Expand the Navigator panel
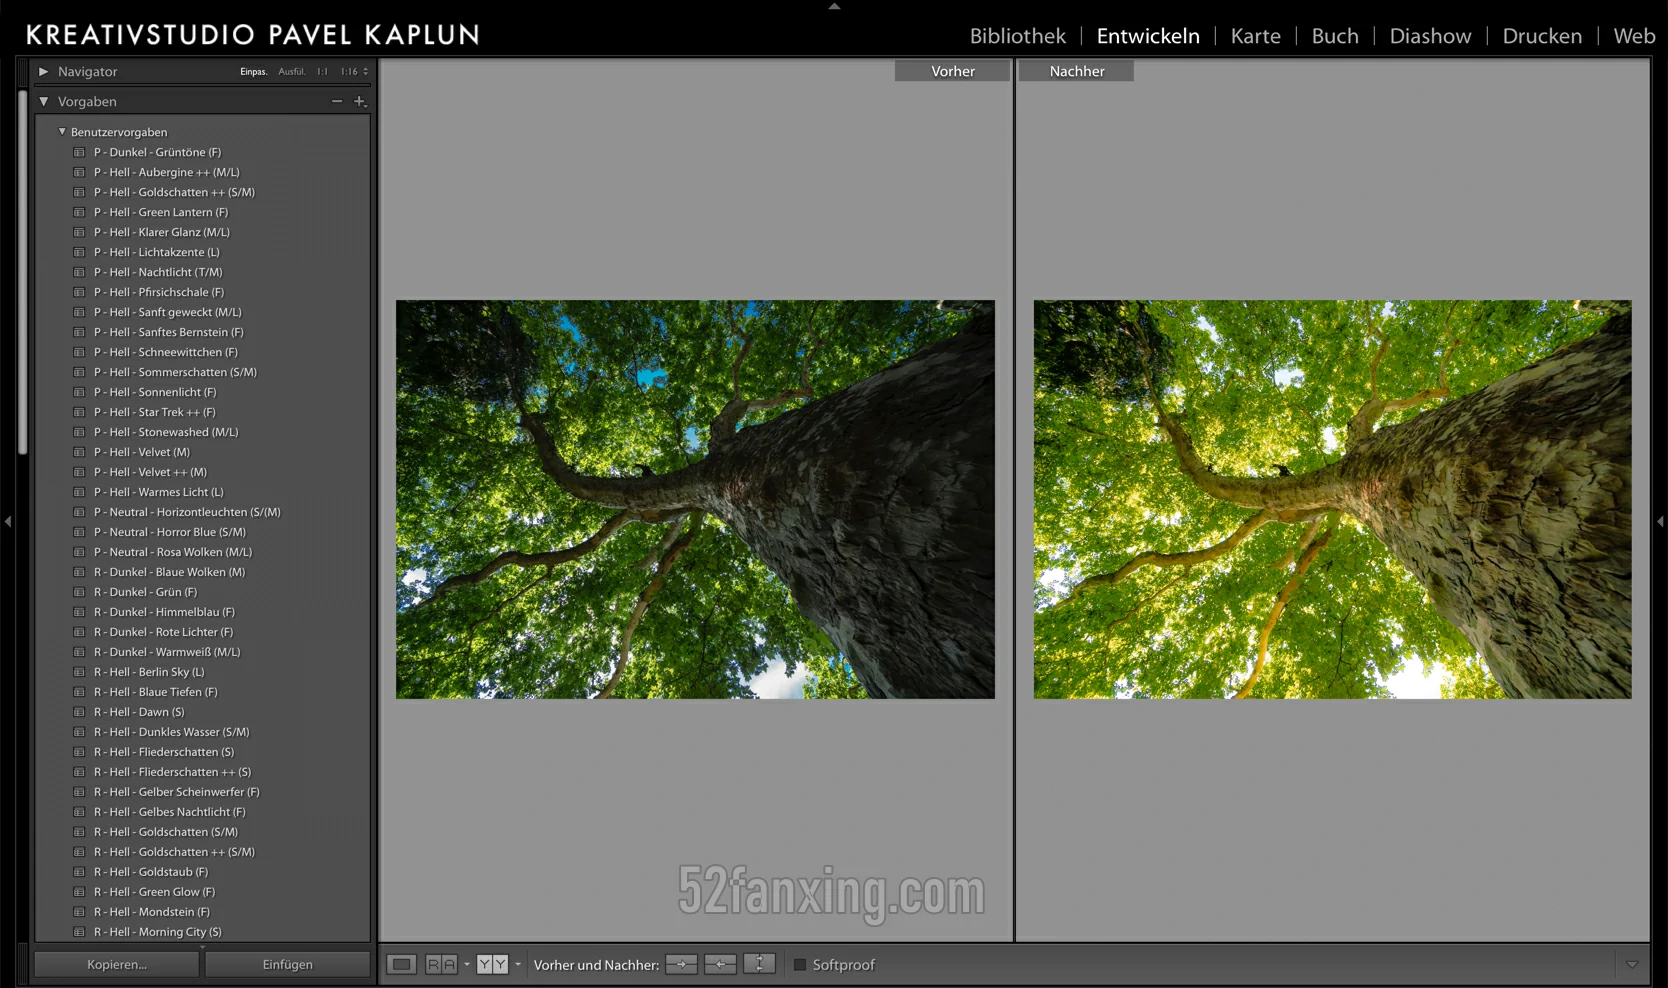Image resolution: width=1668 pixels, height=988 pixels. point(43,72)
